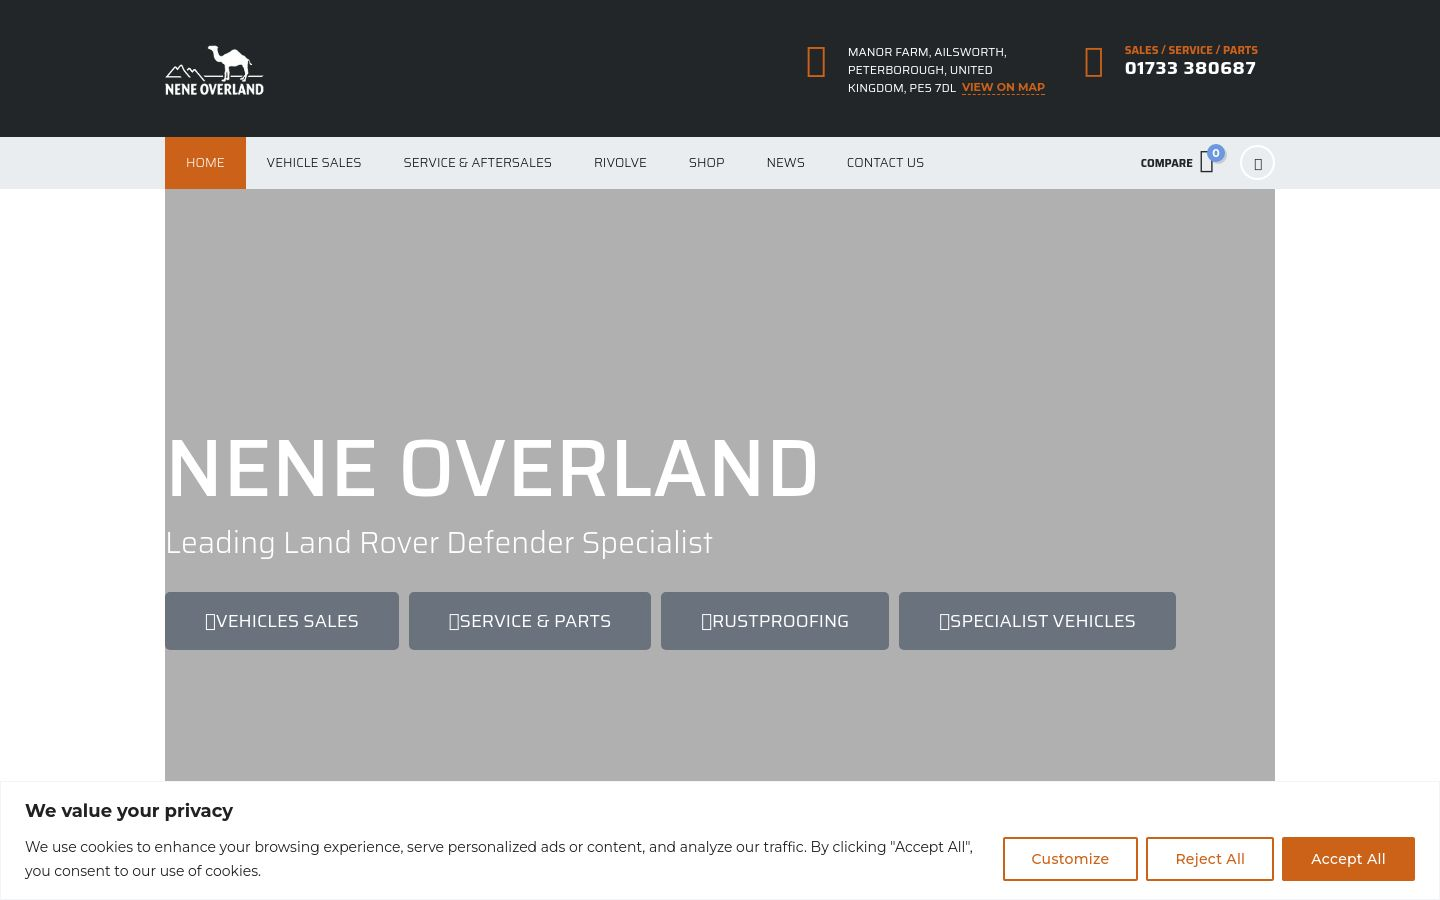Go to the Contact Us page

click(885, 163)
